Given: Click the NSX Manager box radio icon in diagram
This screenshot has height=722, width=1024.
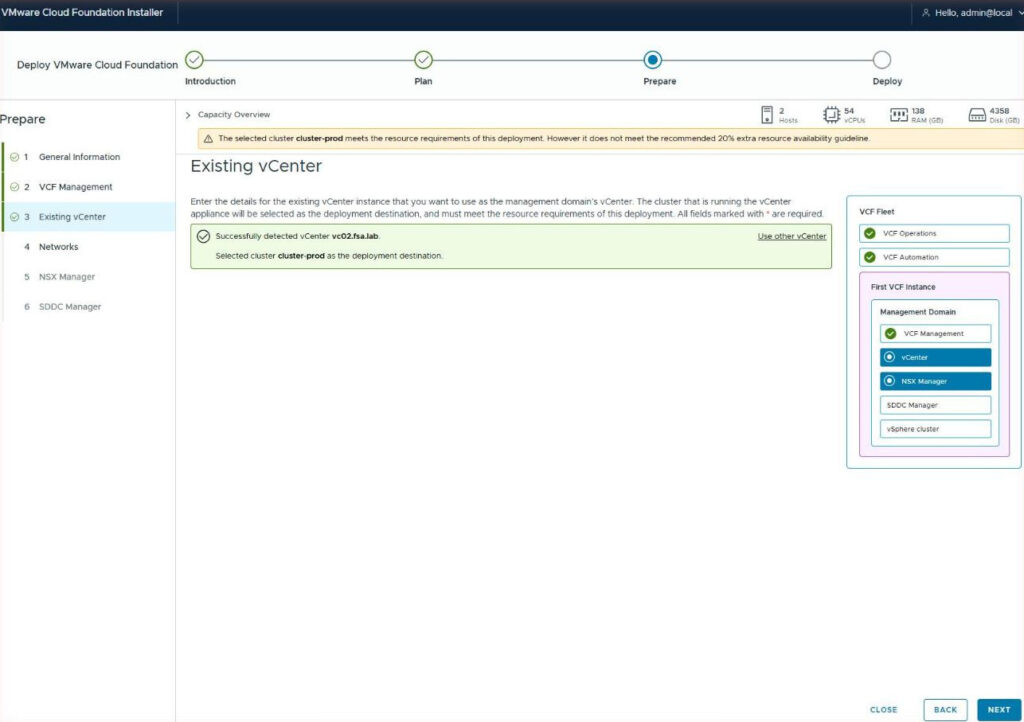Looking at the screenshot, I should coord(889,381).
